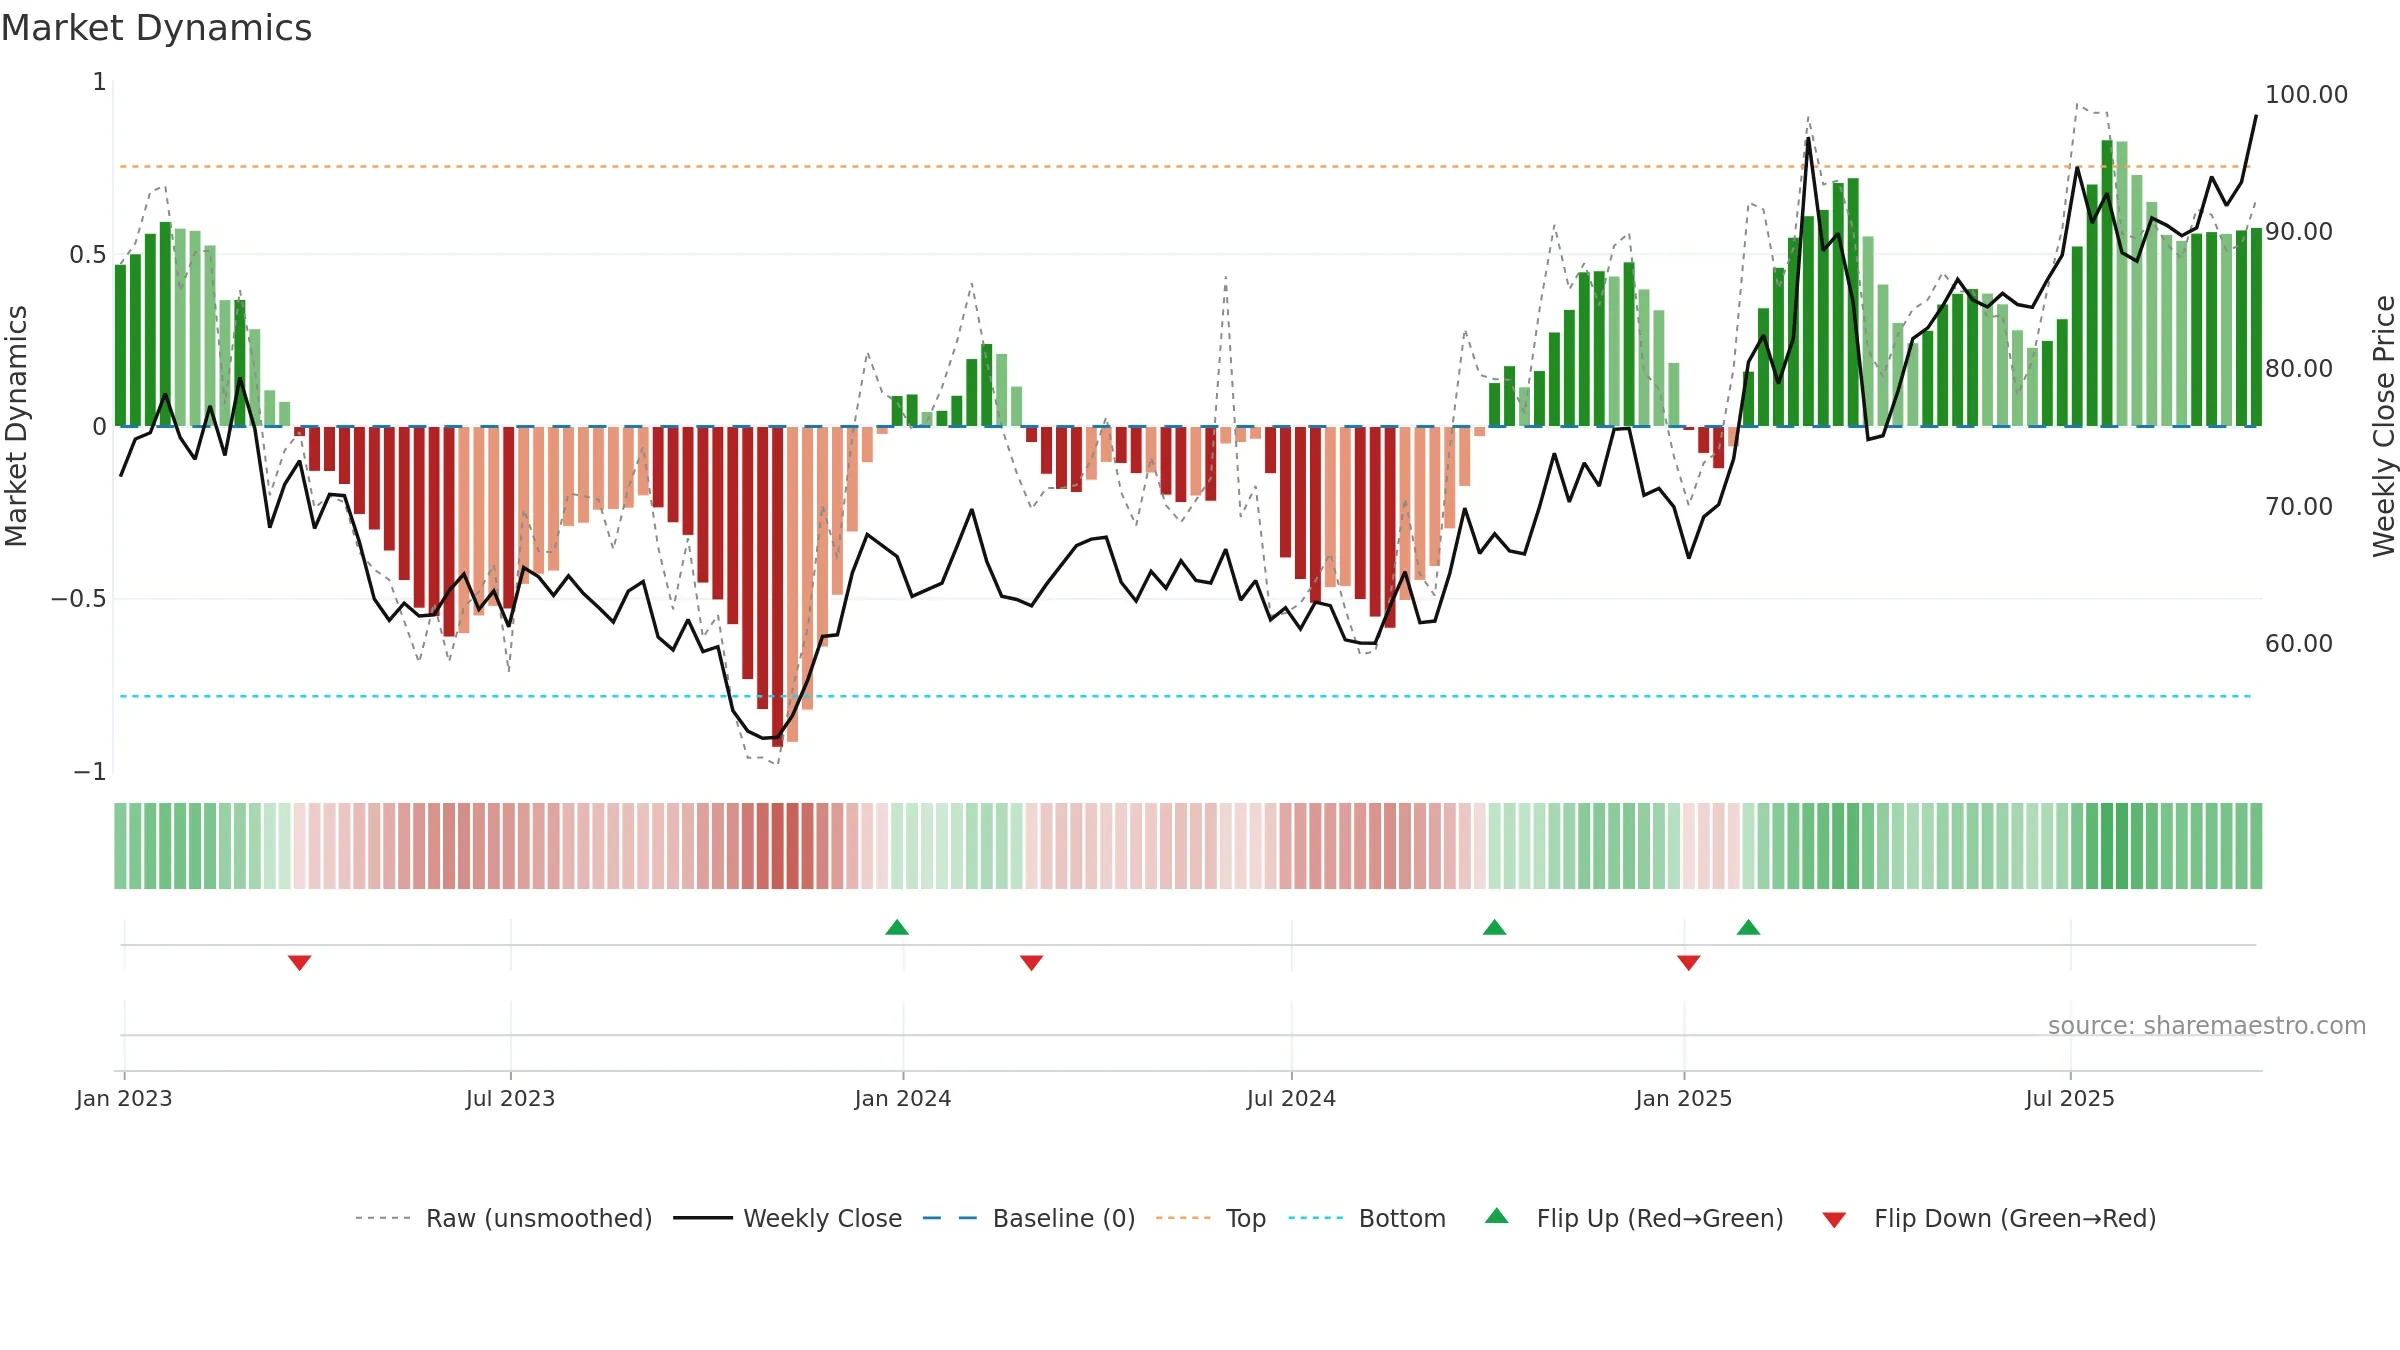Click the red Flip Down triangle icon in legend
2400x1350 pixels.
pos(1834,1220)
